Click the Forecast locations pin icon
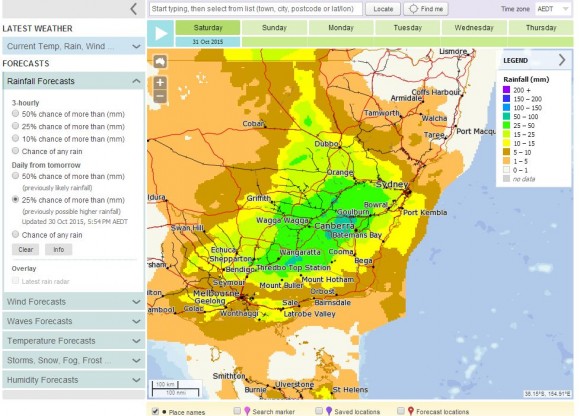Image resolution: width=580 pixels, height=416 pixels. (x=411, y=411)
